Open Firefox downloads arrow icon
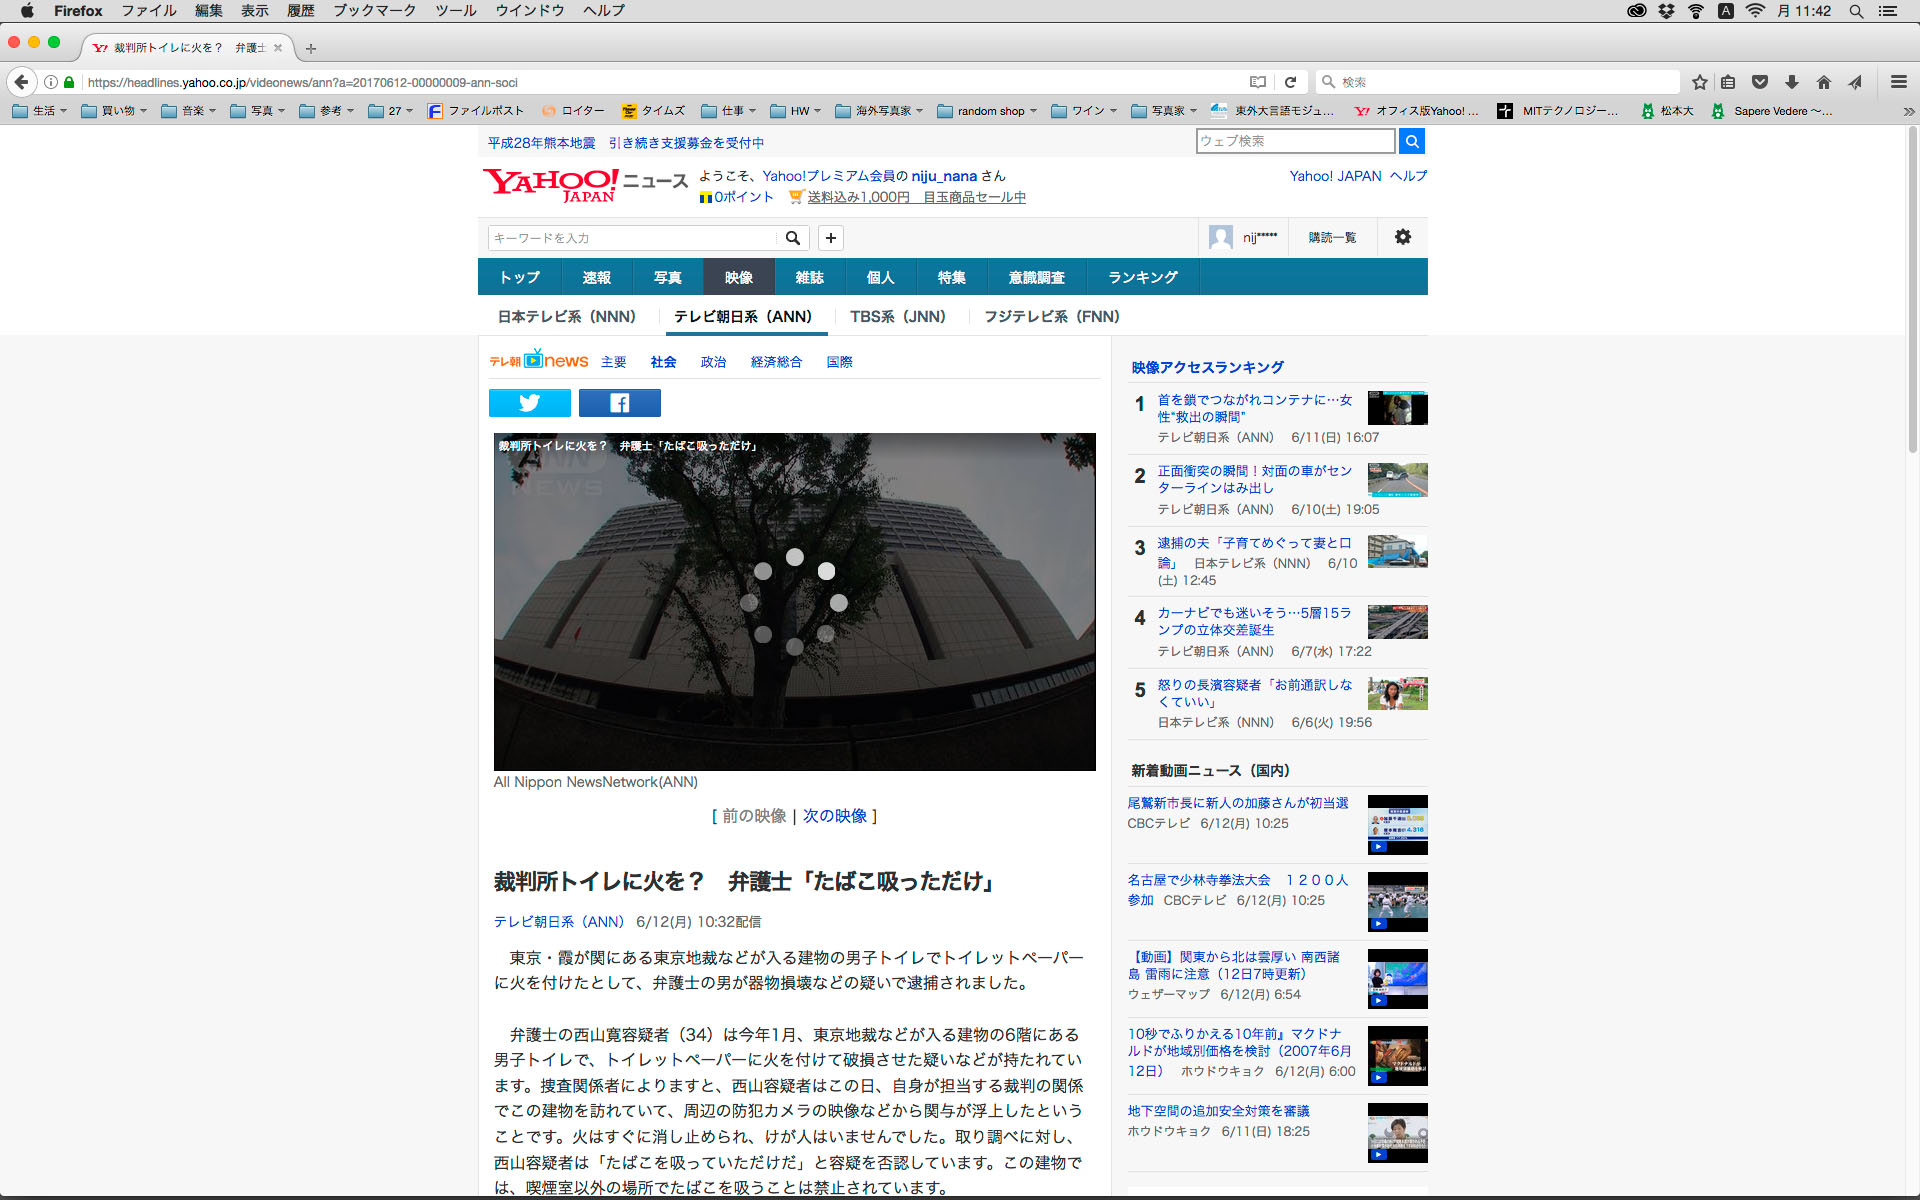 coord(1792,82)
